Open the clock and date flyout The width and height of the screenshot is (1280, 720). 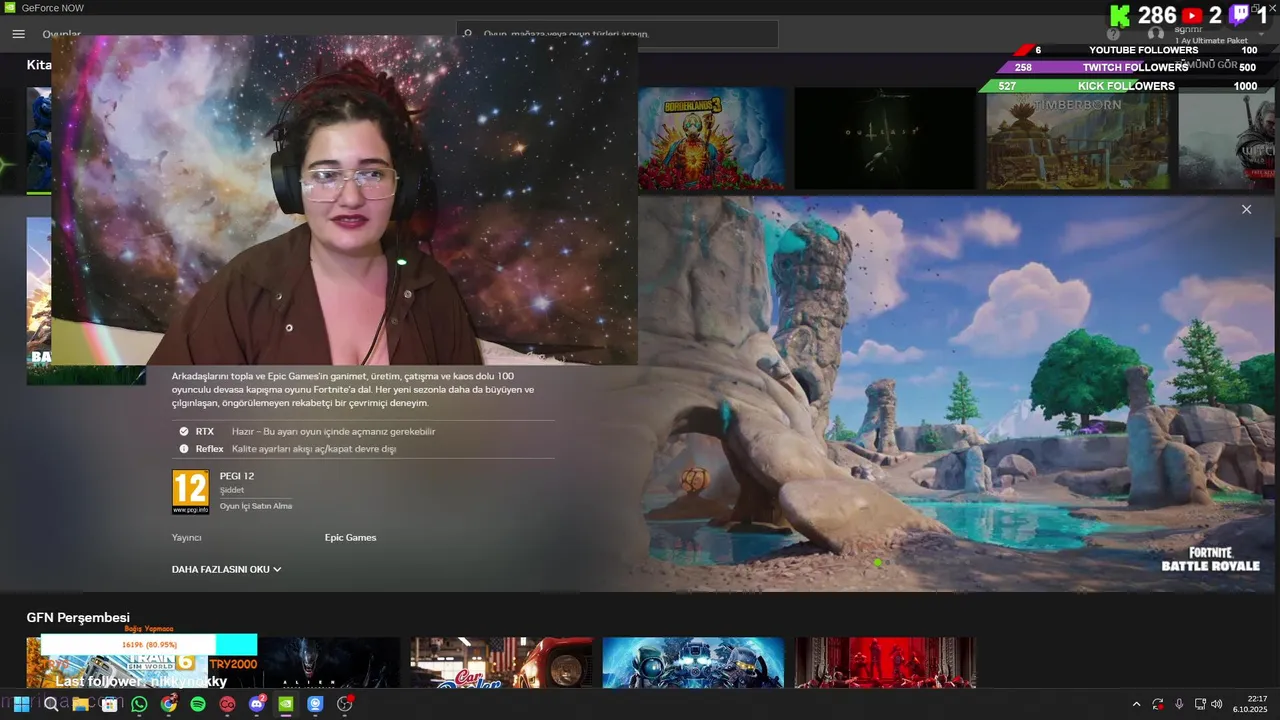tap(1252, 704)
